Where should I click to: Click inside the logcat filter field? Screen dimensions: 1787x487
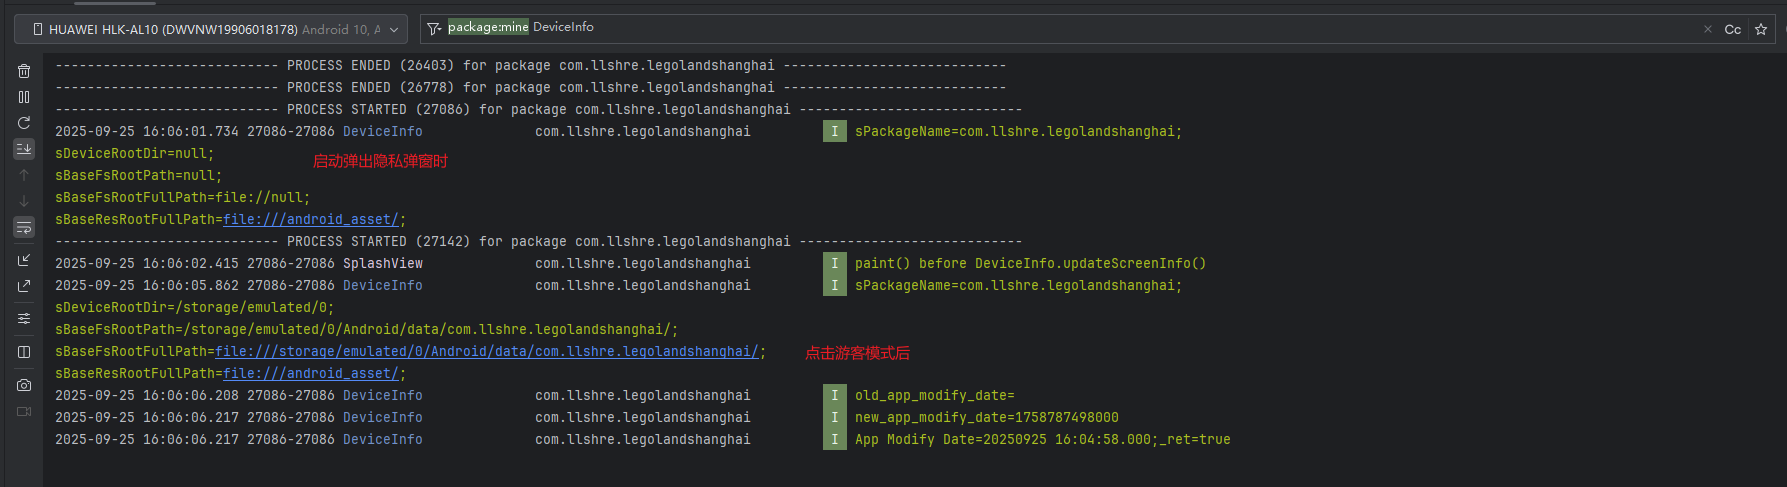click(x=1100, y=28)
